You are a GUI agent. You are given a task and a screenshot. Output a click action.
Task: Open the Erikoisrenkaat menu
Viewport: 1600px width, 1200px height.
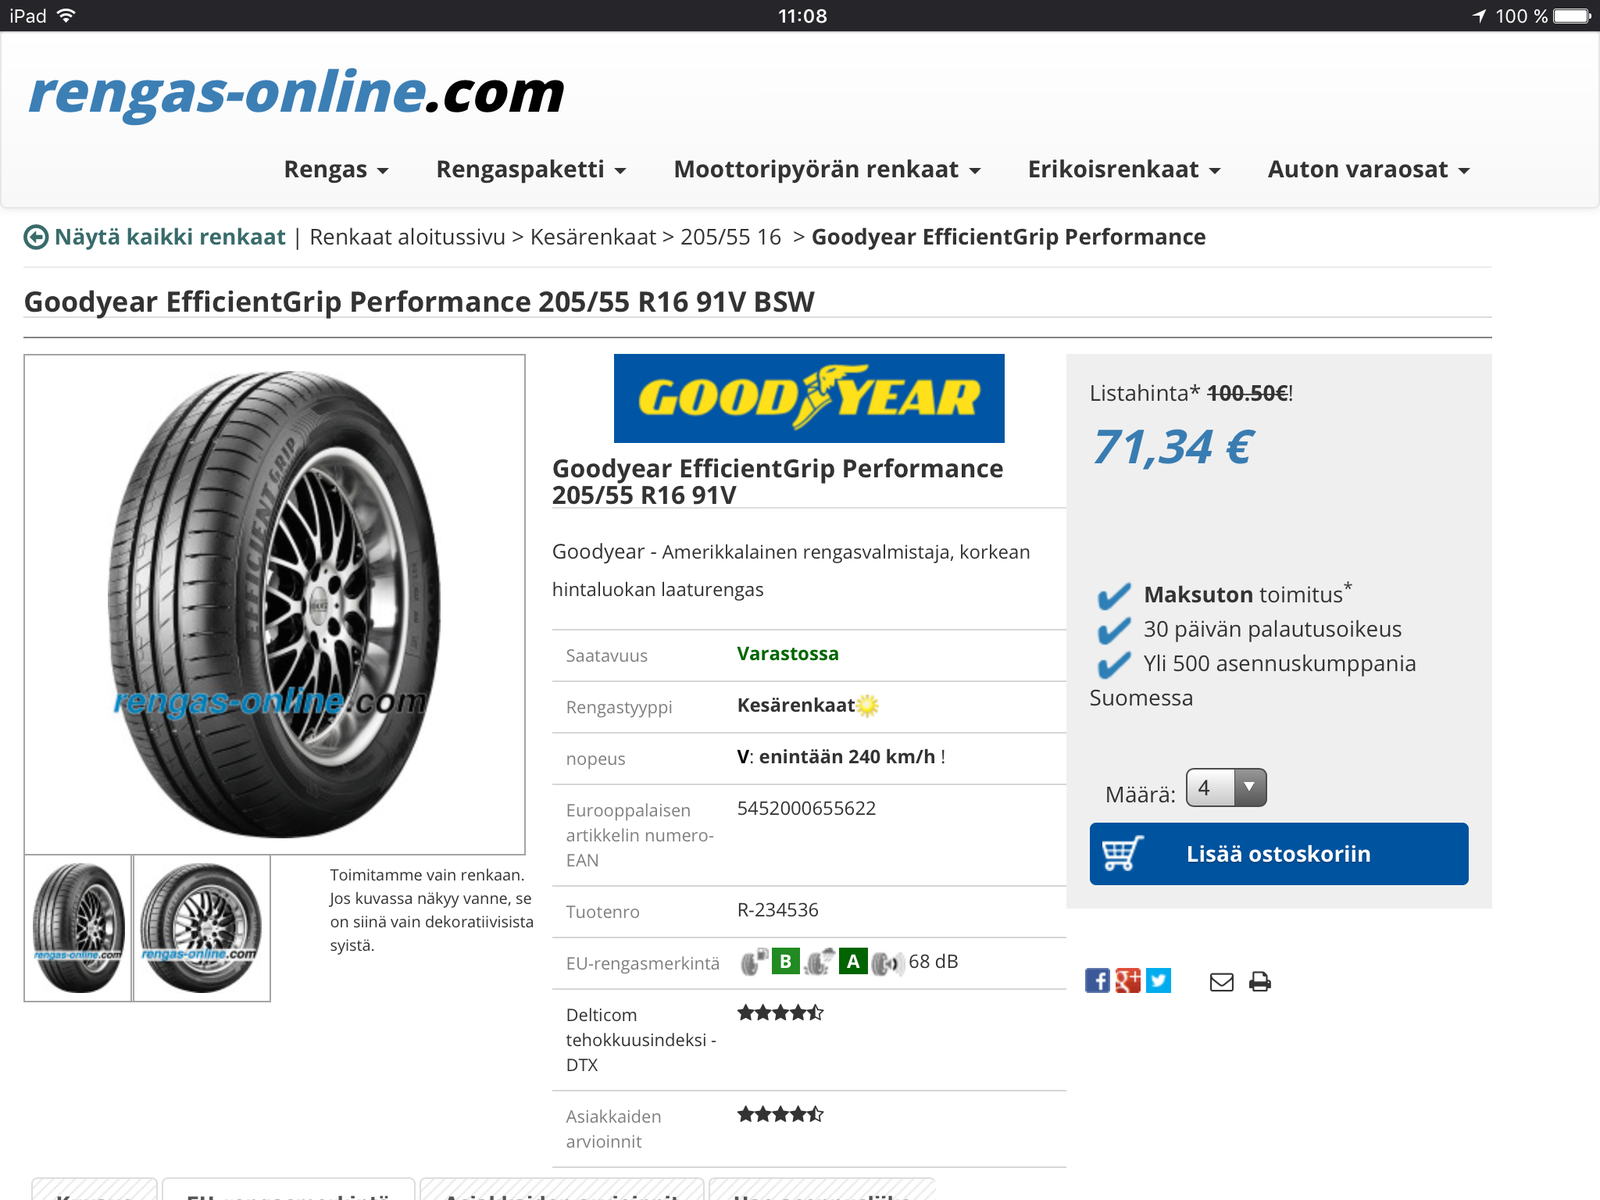tap(1124, 169)
